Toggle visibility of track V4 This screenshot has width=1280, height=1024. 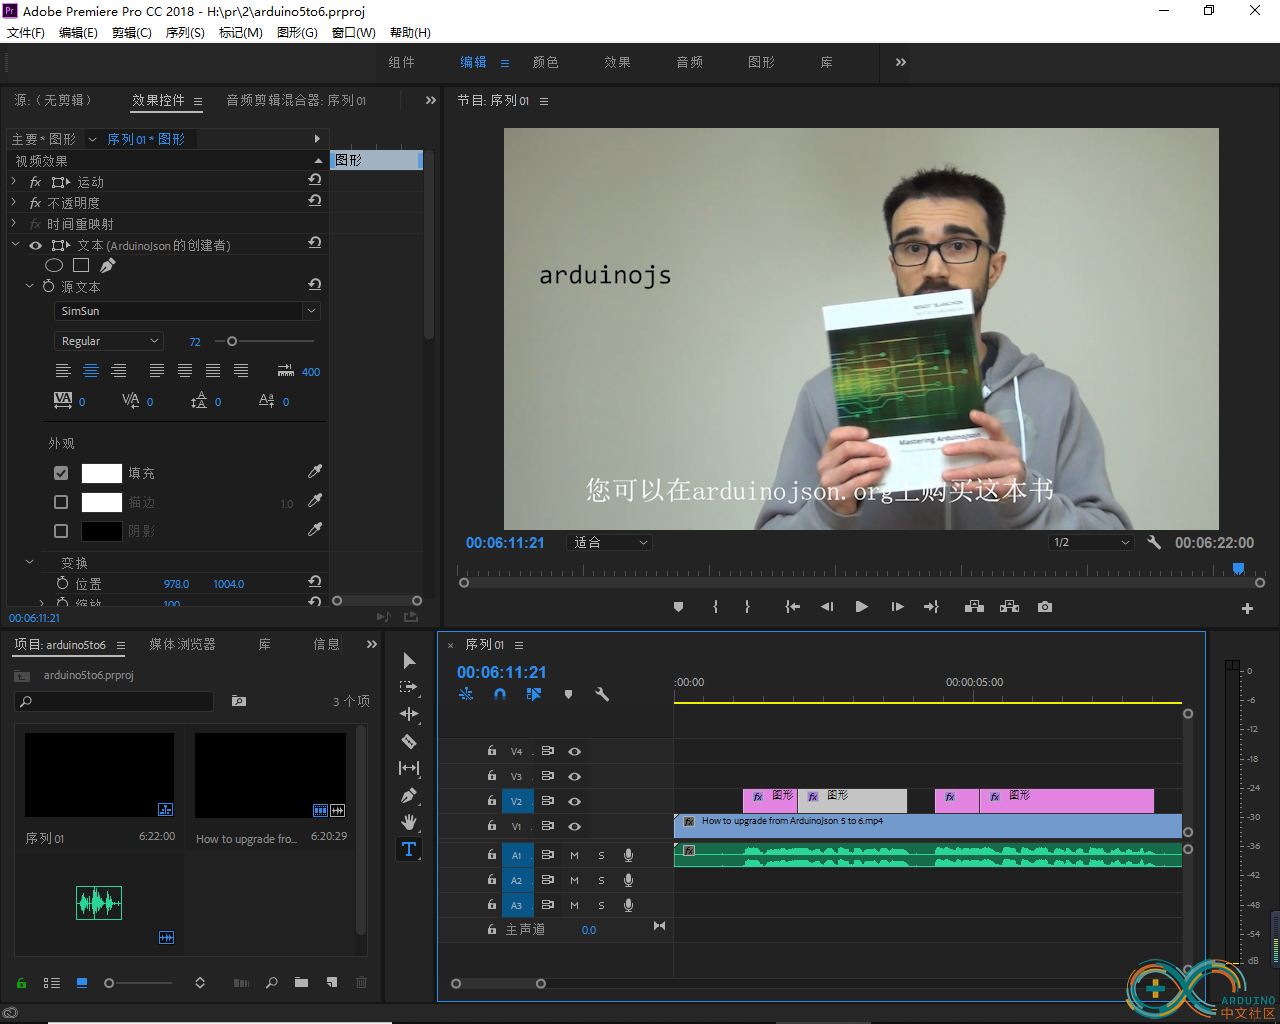coord(574,751)
